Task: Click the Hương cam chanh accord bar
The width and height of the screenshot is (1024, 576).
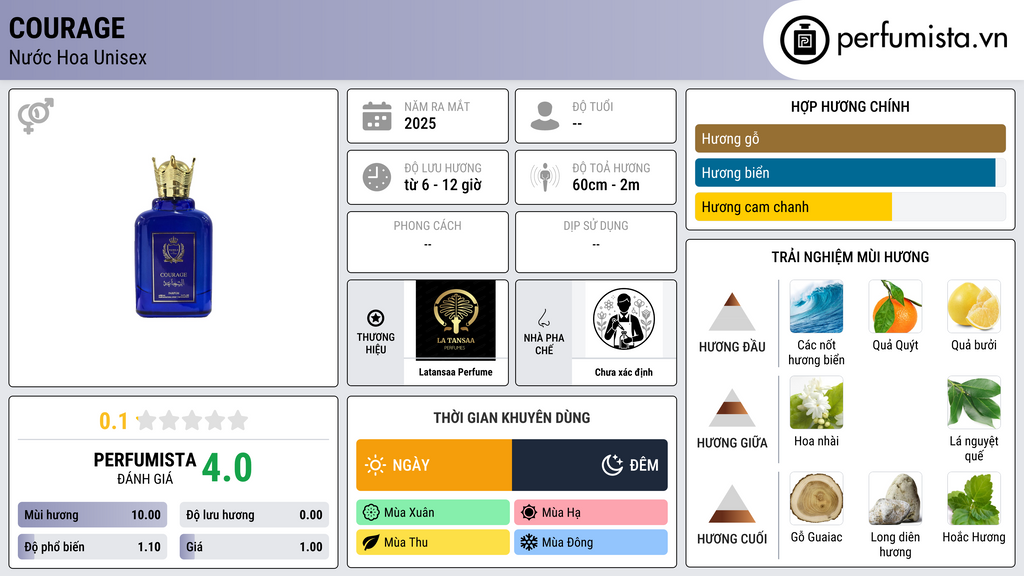Action: point(850,206)
